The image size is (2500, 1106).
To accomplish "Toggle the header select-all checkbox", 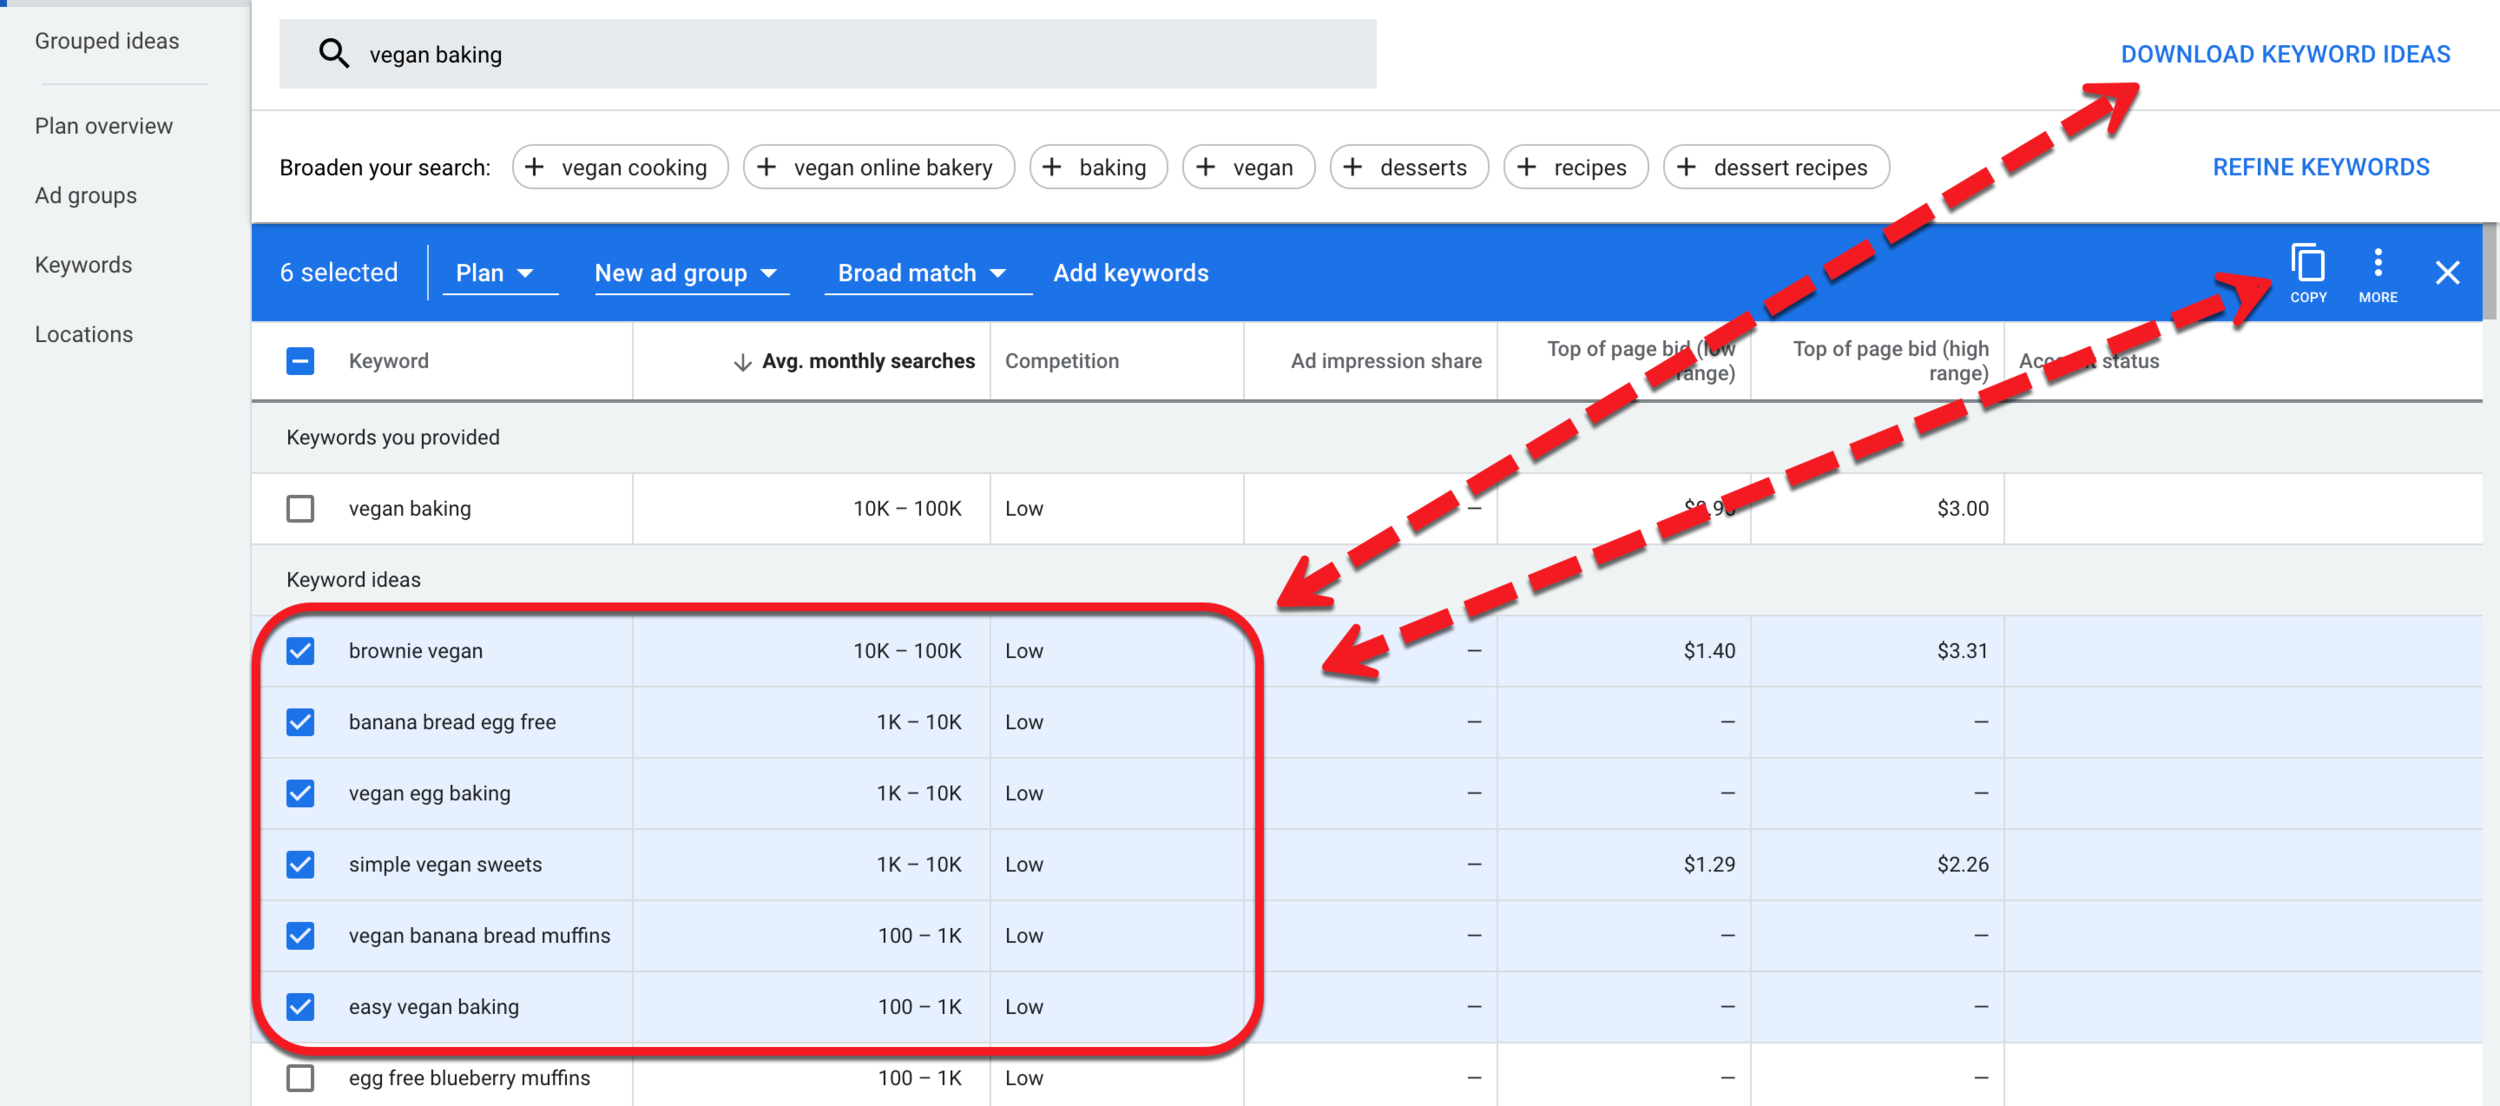I will pos(300,361).
